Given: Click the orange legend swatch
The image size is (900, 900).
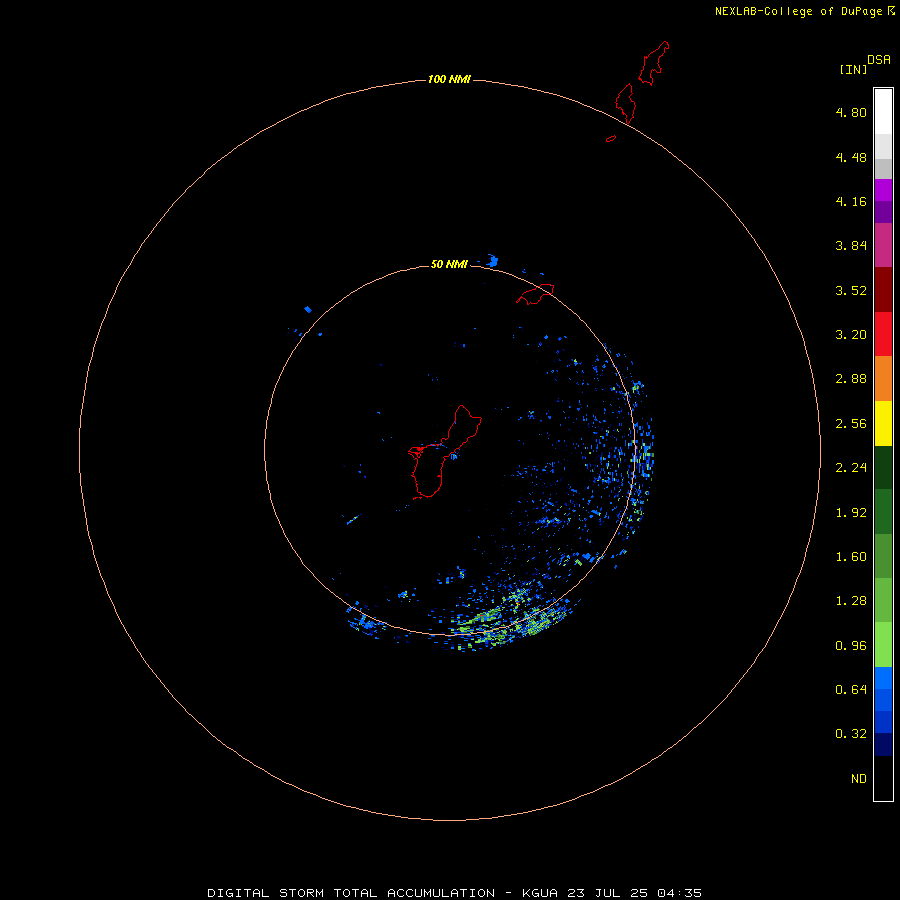Looking at the screenshot, I should pos(883,378).
